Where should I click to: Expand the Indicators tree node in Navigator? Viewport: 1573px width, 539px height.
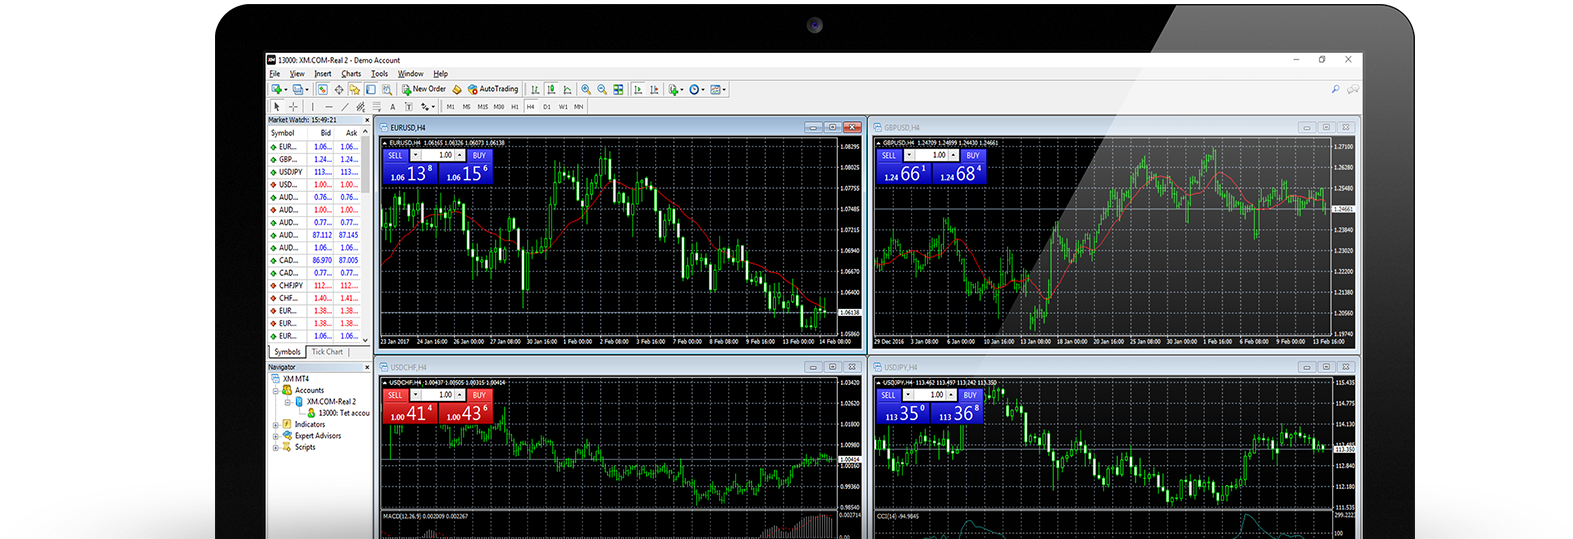276,425
